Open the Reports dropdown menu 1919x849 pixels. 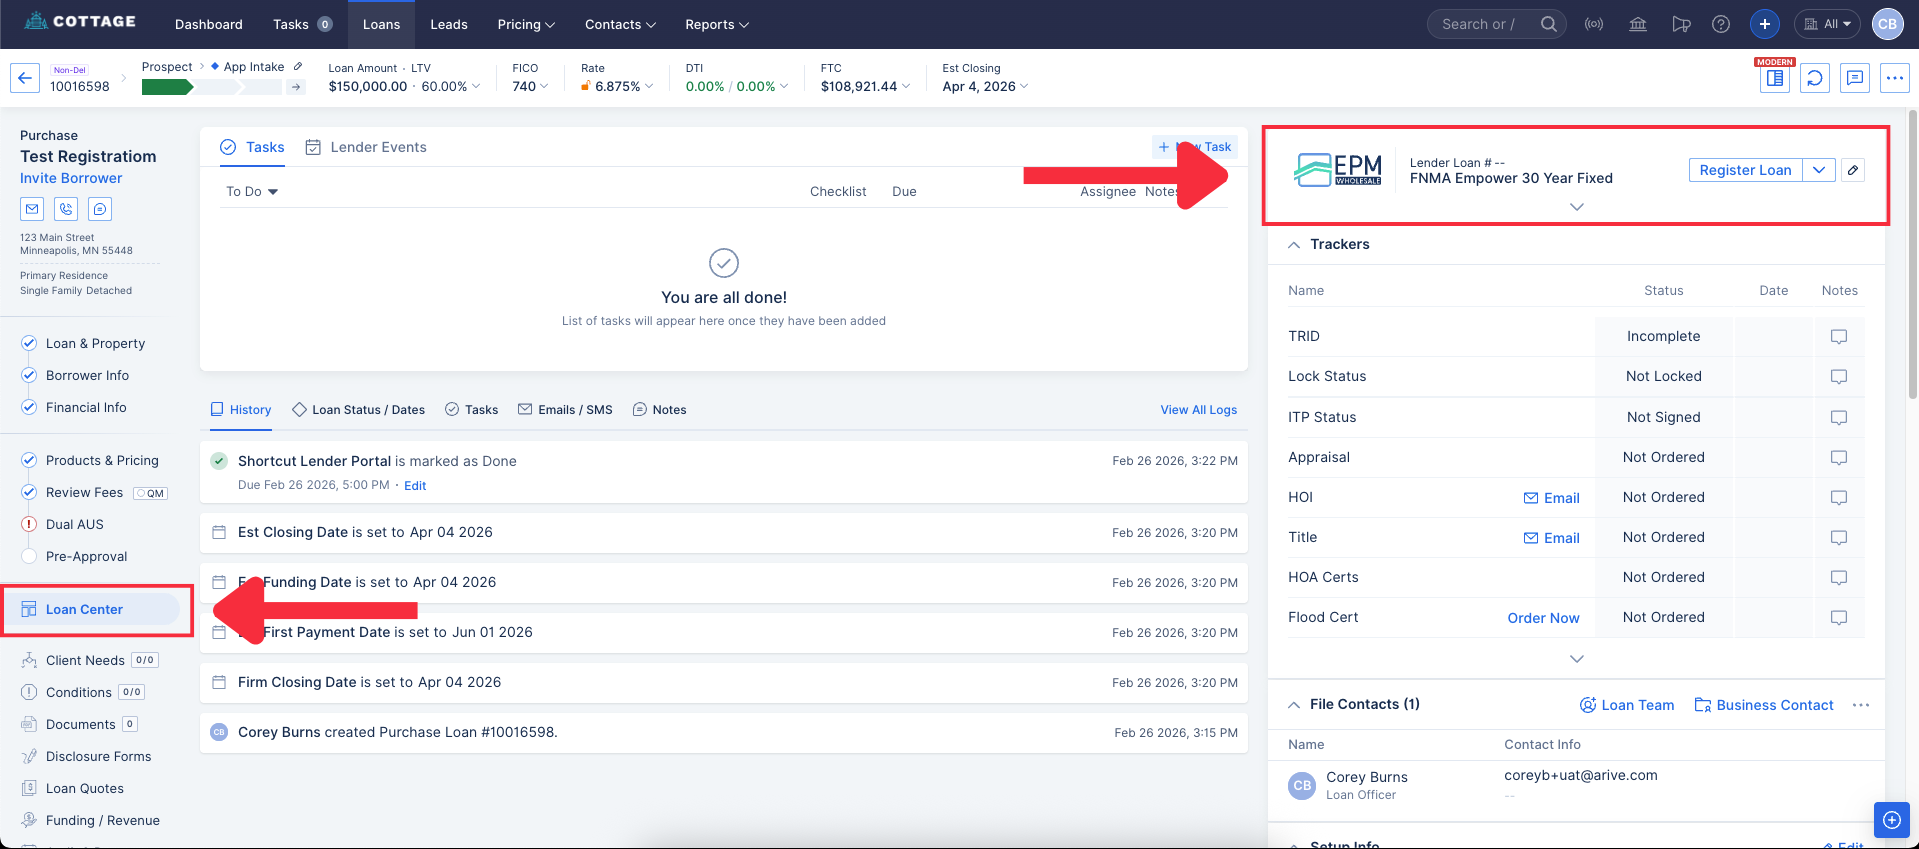[x=716, y=24]
